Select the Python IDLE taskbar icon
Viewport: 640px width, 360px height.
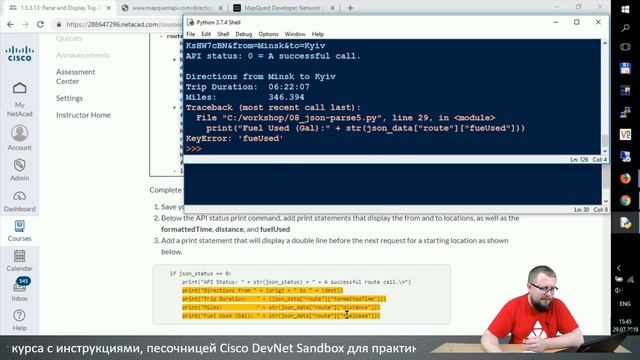tap(625, 222)
